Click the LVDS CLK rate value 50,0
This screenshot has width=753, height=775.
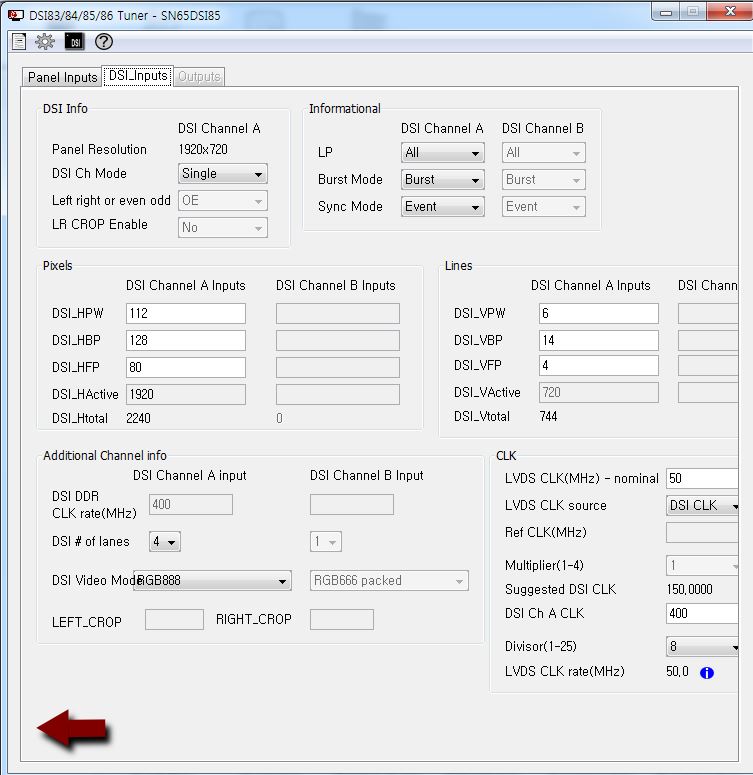(x=677, y=671)
